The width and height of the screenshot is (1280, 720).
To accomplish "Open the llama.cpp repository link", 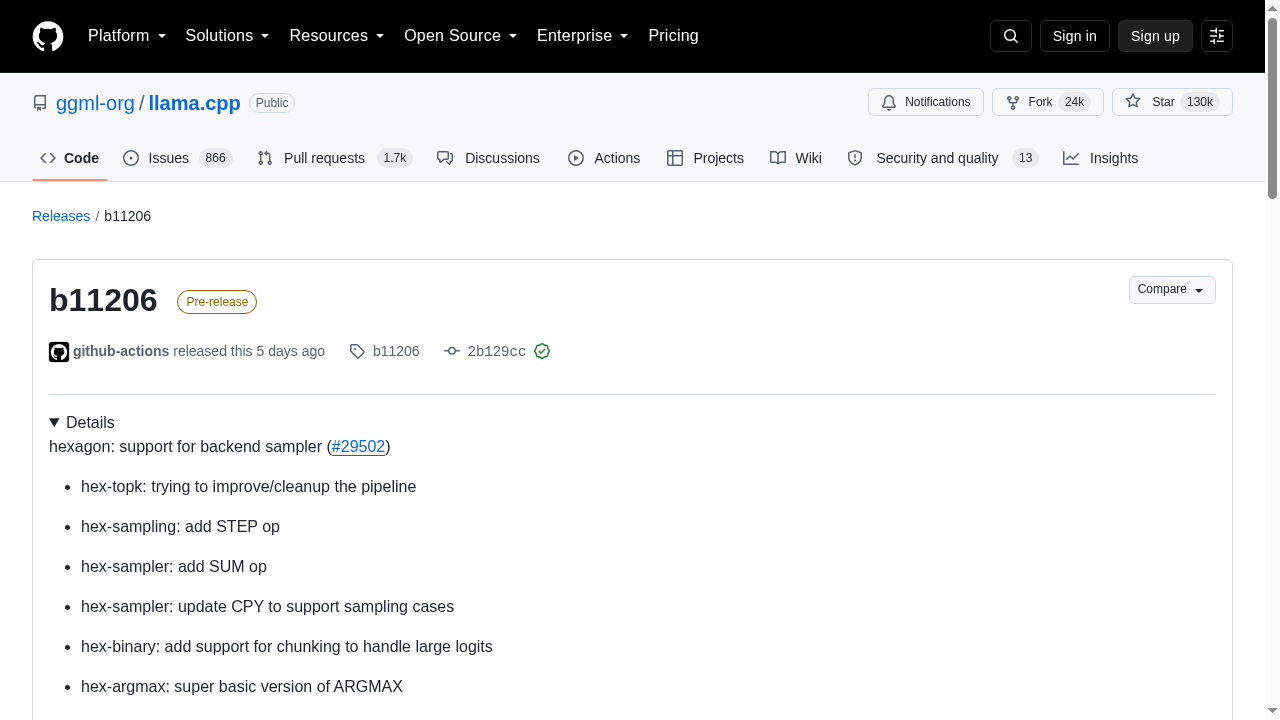I will tap(194, 103).
